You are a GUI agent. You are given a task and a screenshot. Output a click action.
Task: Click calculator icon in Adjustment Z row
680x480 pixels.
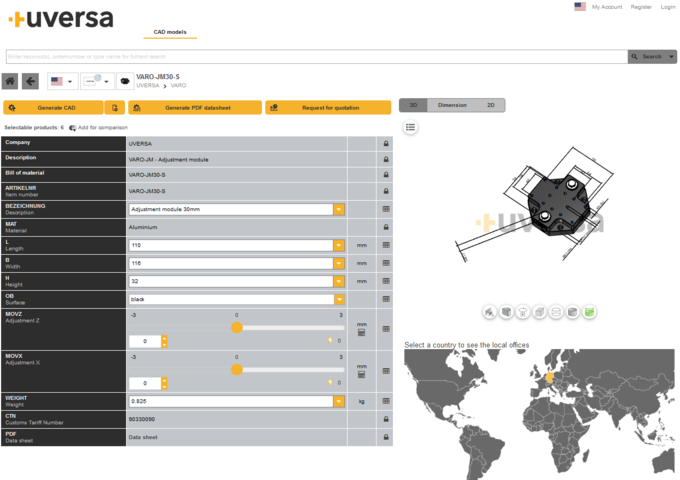[x=361, y=333]
